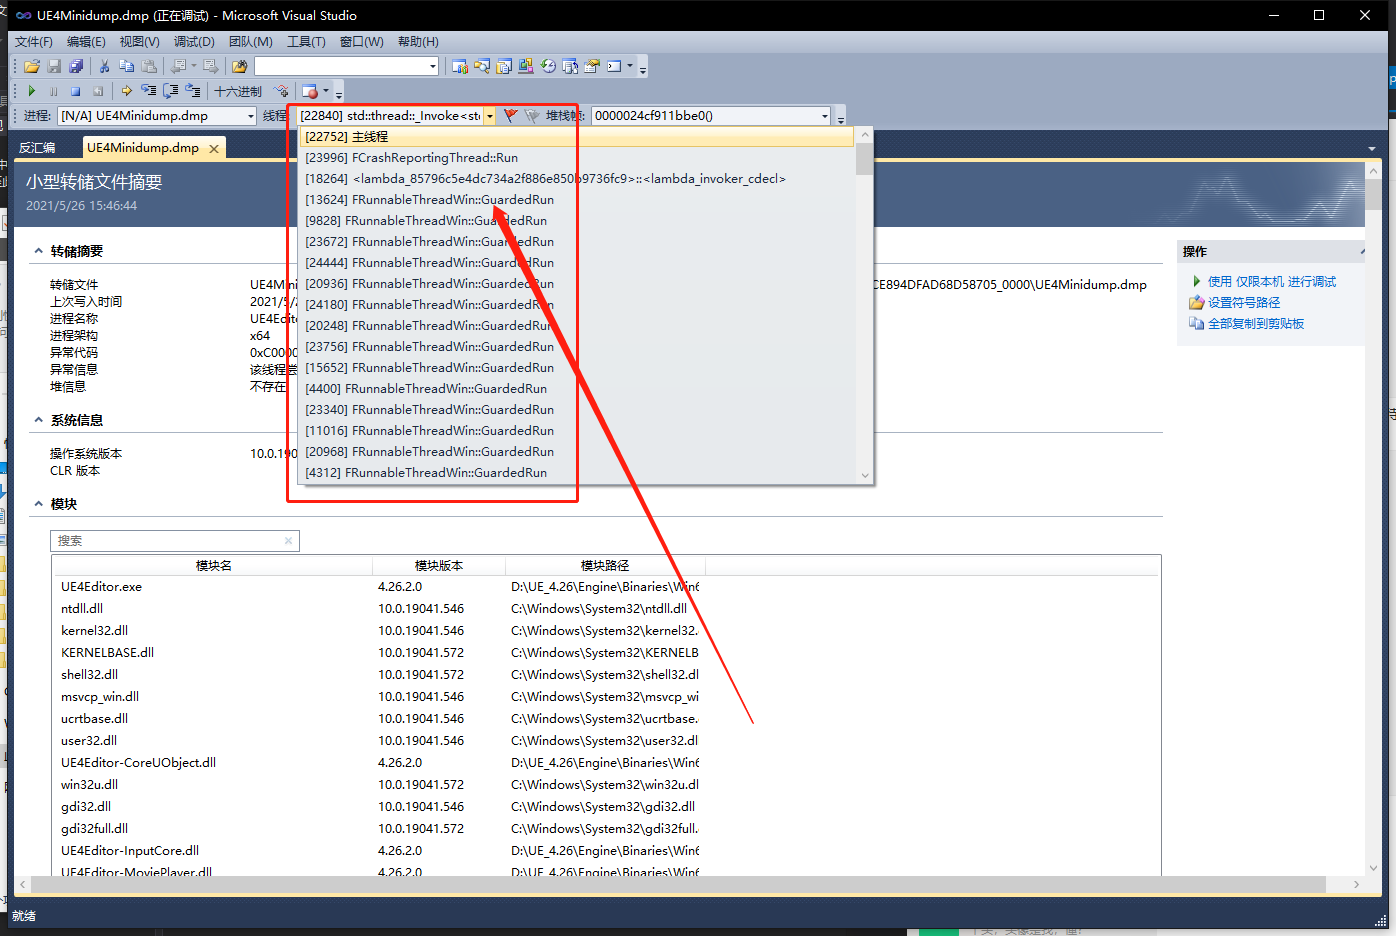Screen dimensions: 1396x936
Task: Click the Step Into icon
Action: point(149,91)
